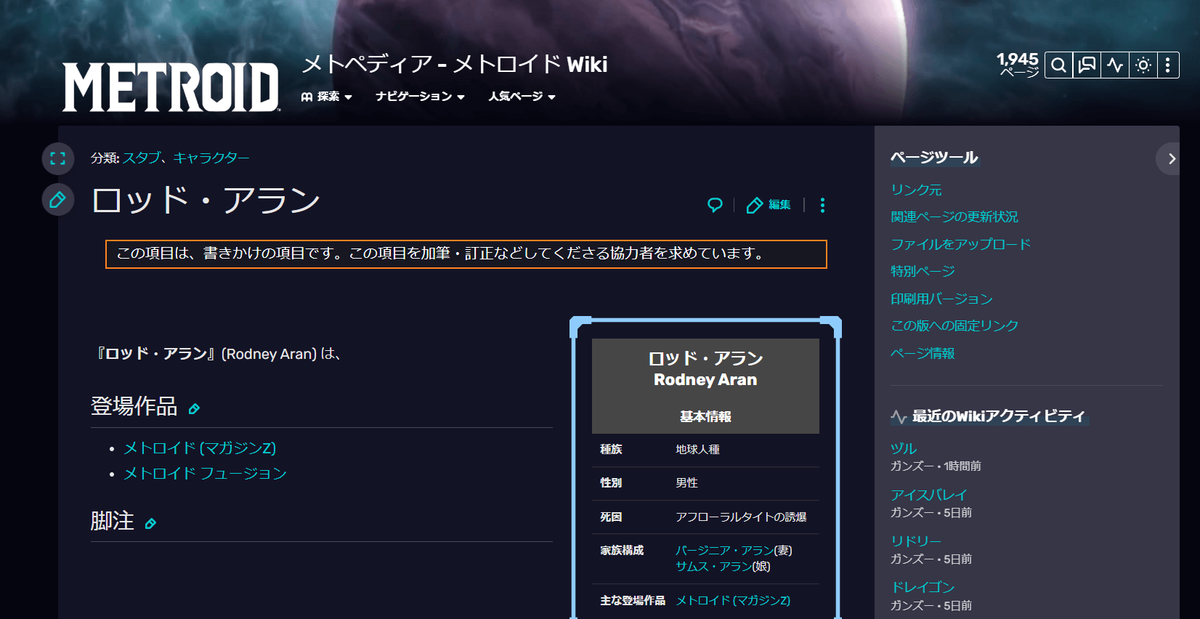
Task: Open the ドレイゴン recent activity page
Action: [x=922, y=587]
